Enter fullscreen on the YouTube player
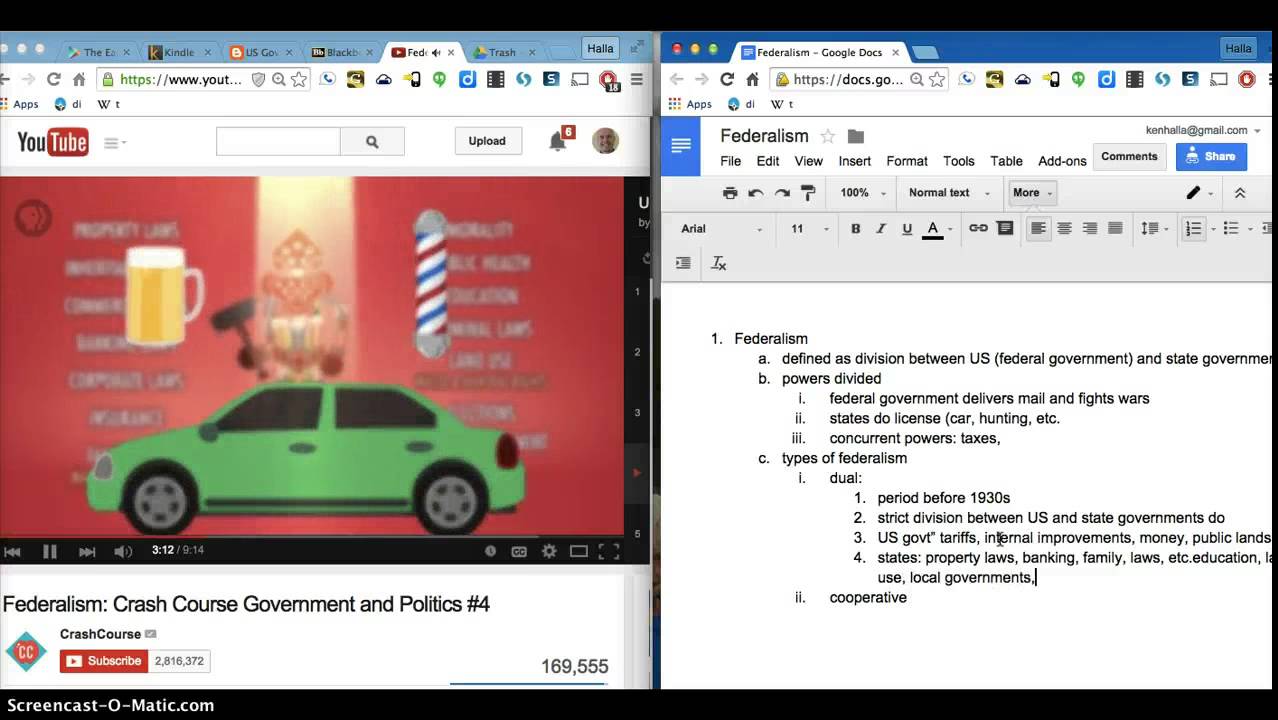The width and height of the screenshot is (1278, 720). click(608, 551)
